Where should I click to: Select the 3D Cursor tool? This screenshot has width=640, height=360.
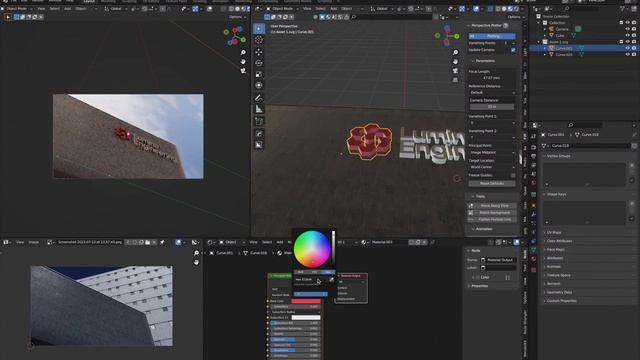(259, 40)
